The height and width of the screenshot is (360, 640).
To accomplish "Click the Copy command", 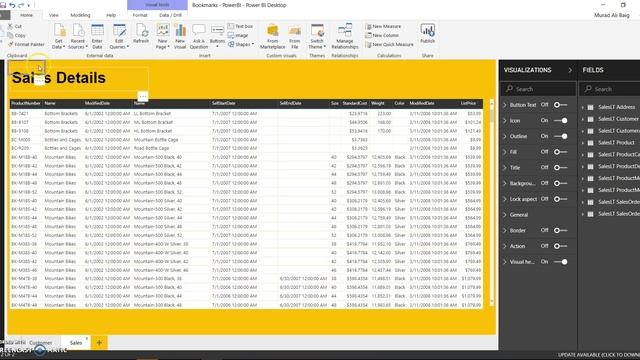I will pyautogui.click(x=16, y=35).
